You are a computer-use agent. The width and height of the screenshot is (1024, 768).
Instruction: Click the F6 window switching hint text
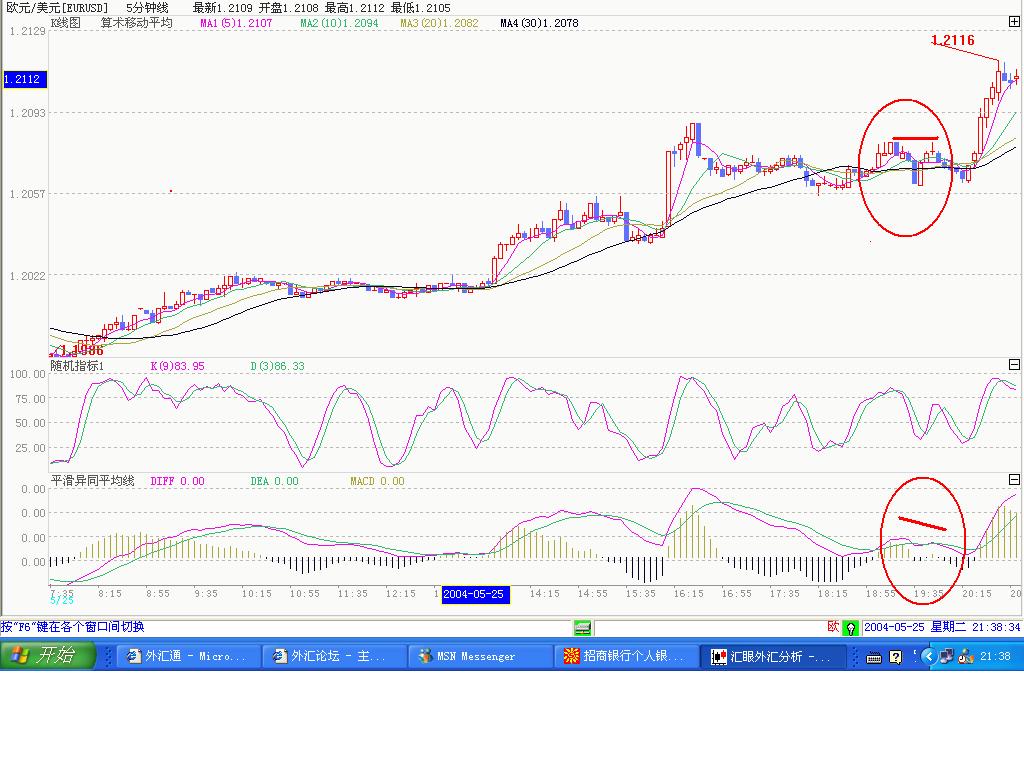coord(72,627)
